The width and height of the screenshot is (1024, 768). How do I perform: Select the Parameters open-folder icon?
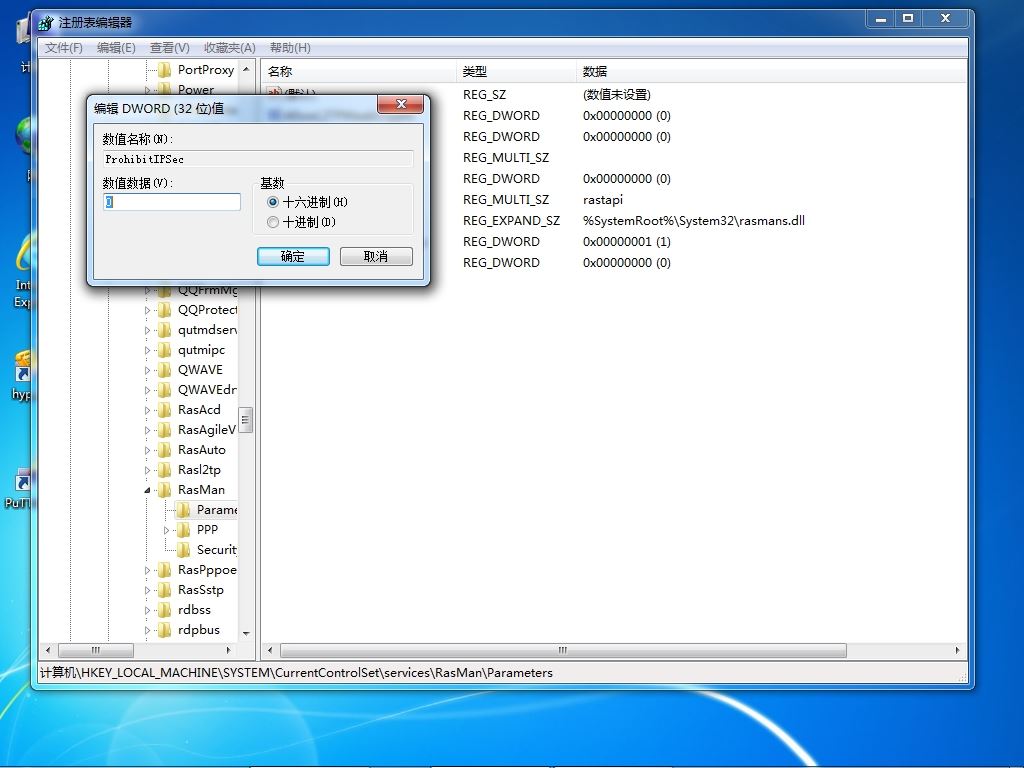pyautogui.click(x=184, y=510)
